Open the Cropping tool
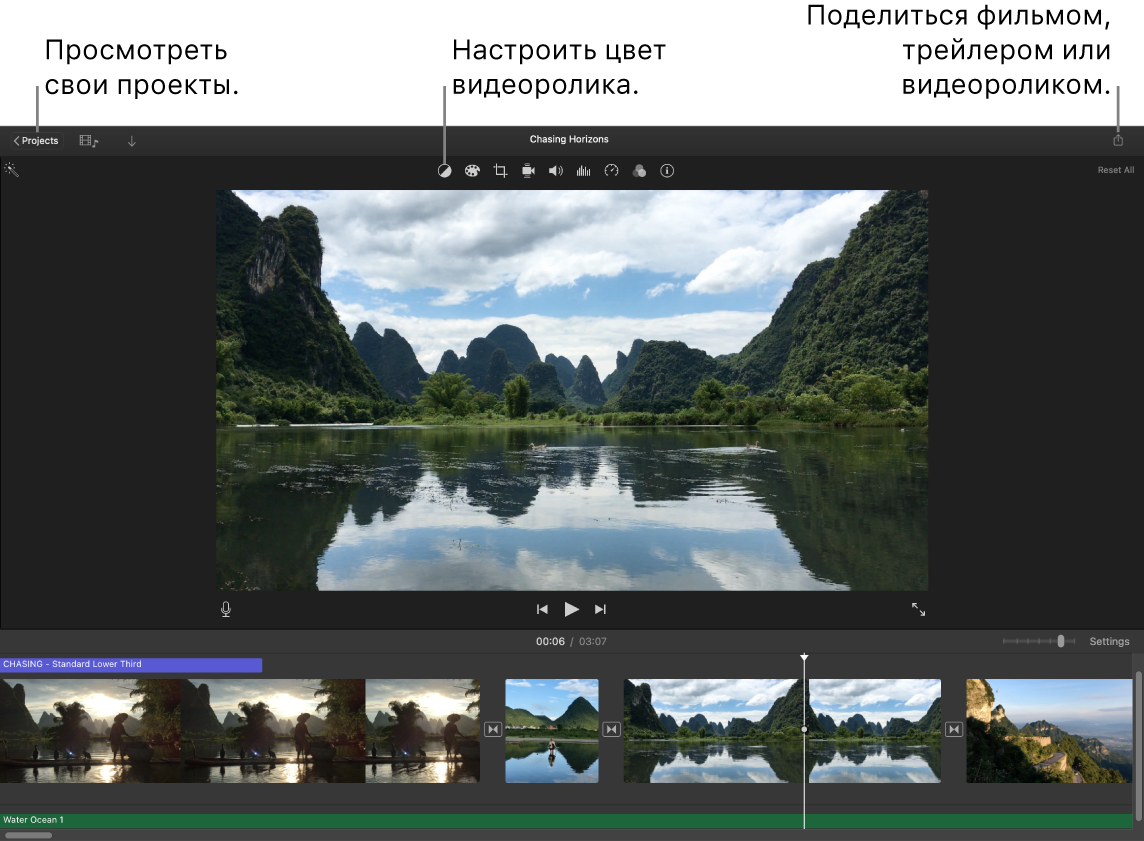The height and width of the screenshot is (841, 1144). click(500, 170)
